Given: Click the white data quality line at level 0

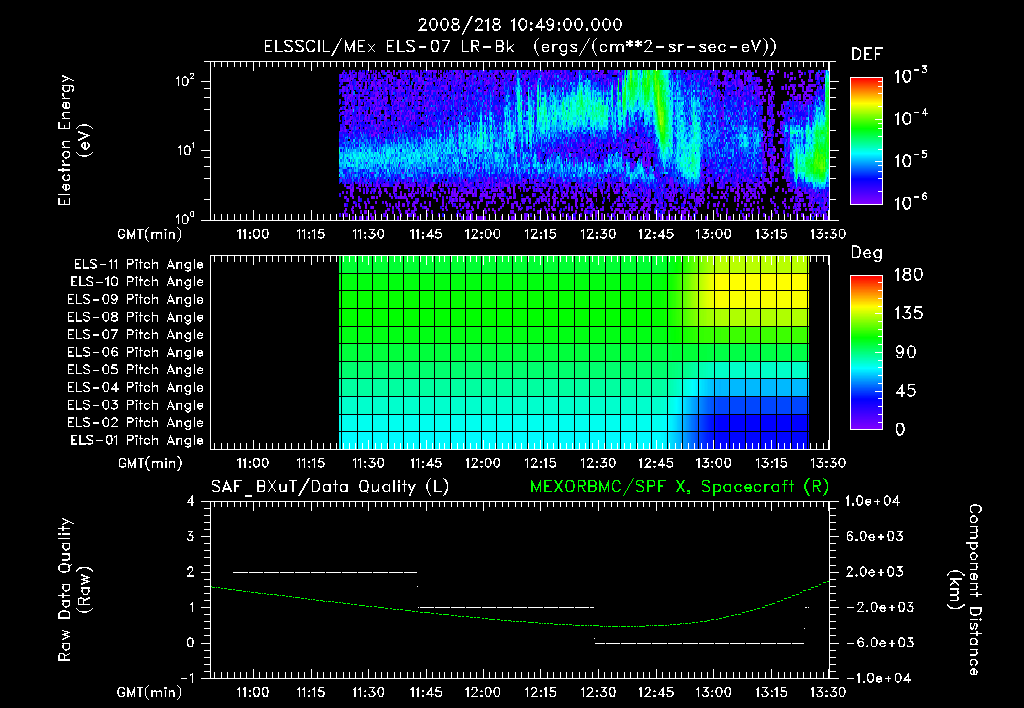Looking at the screenshot, I should click(x=699, y=643).
